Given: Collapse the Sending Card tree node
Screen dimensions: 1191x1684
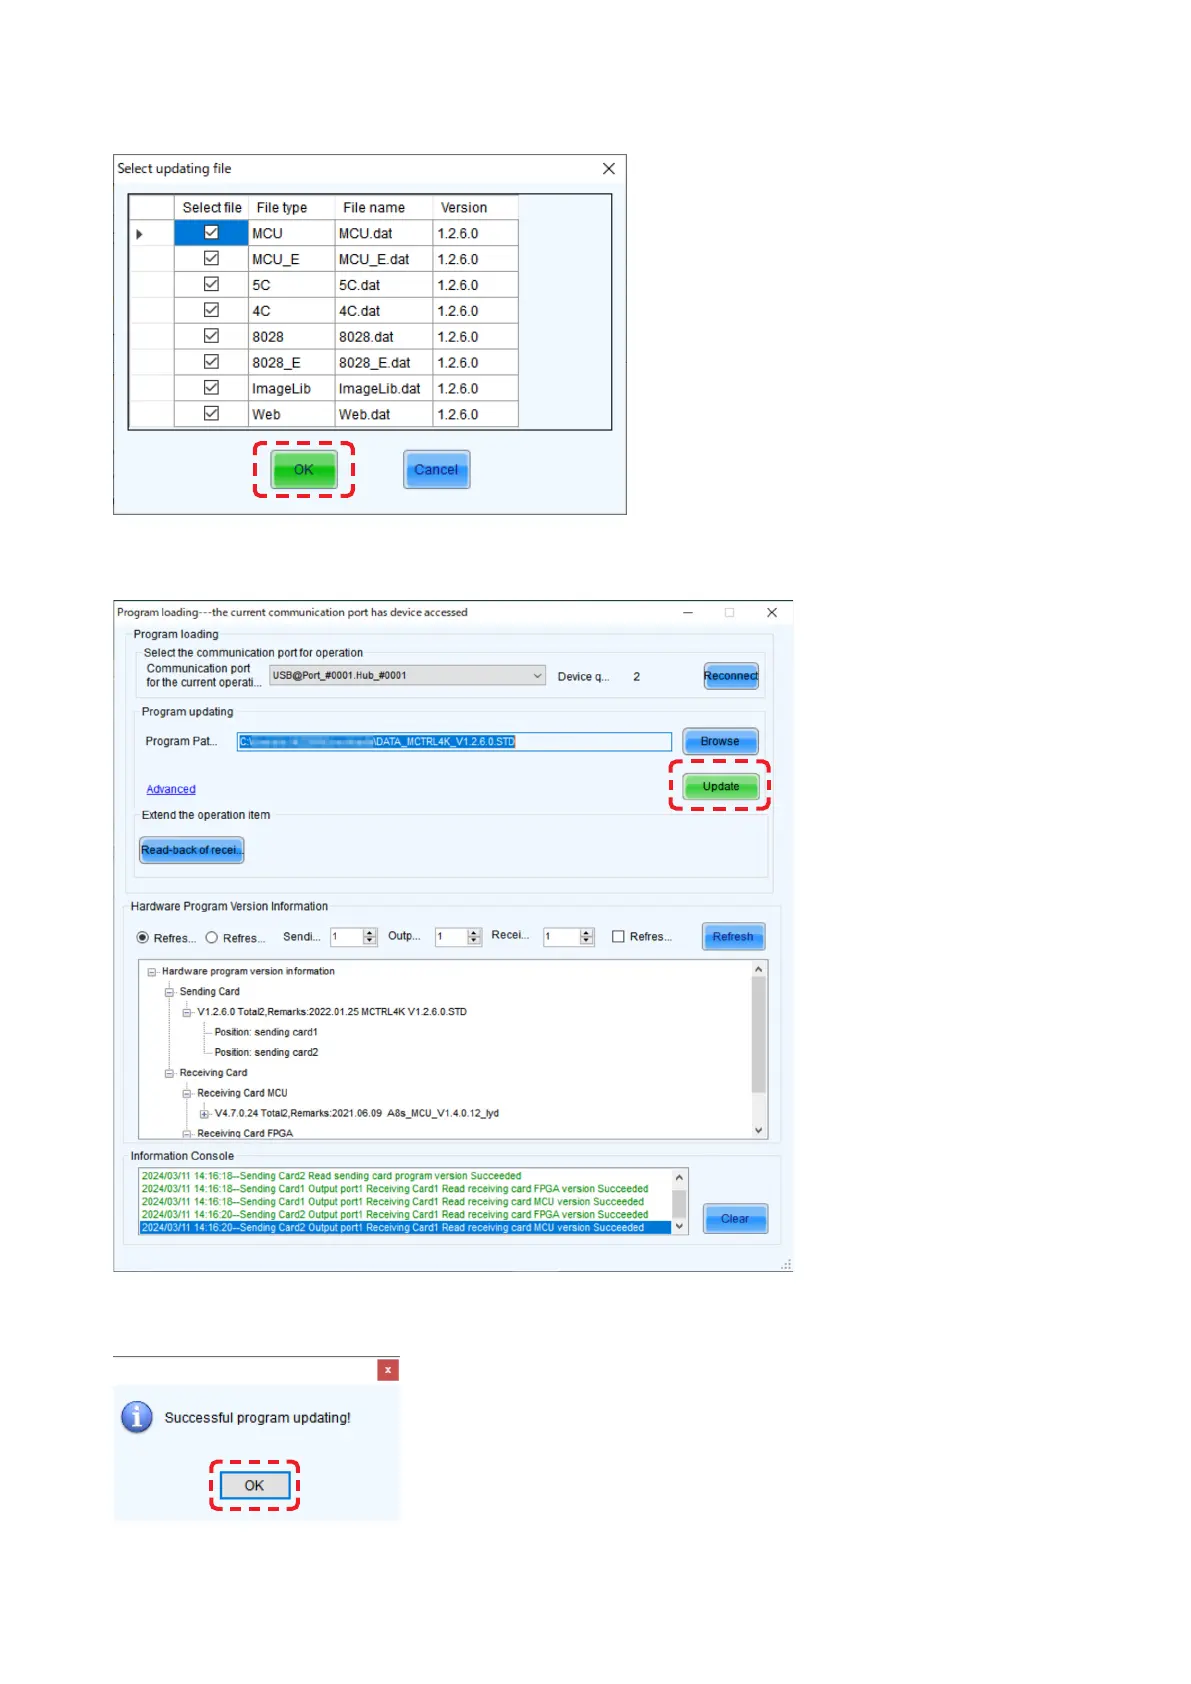Looking at the screenshot, I should coord(169,992).
